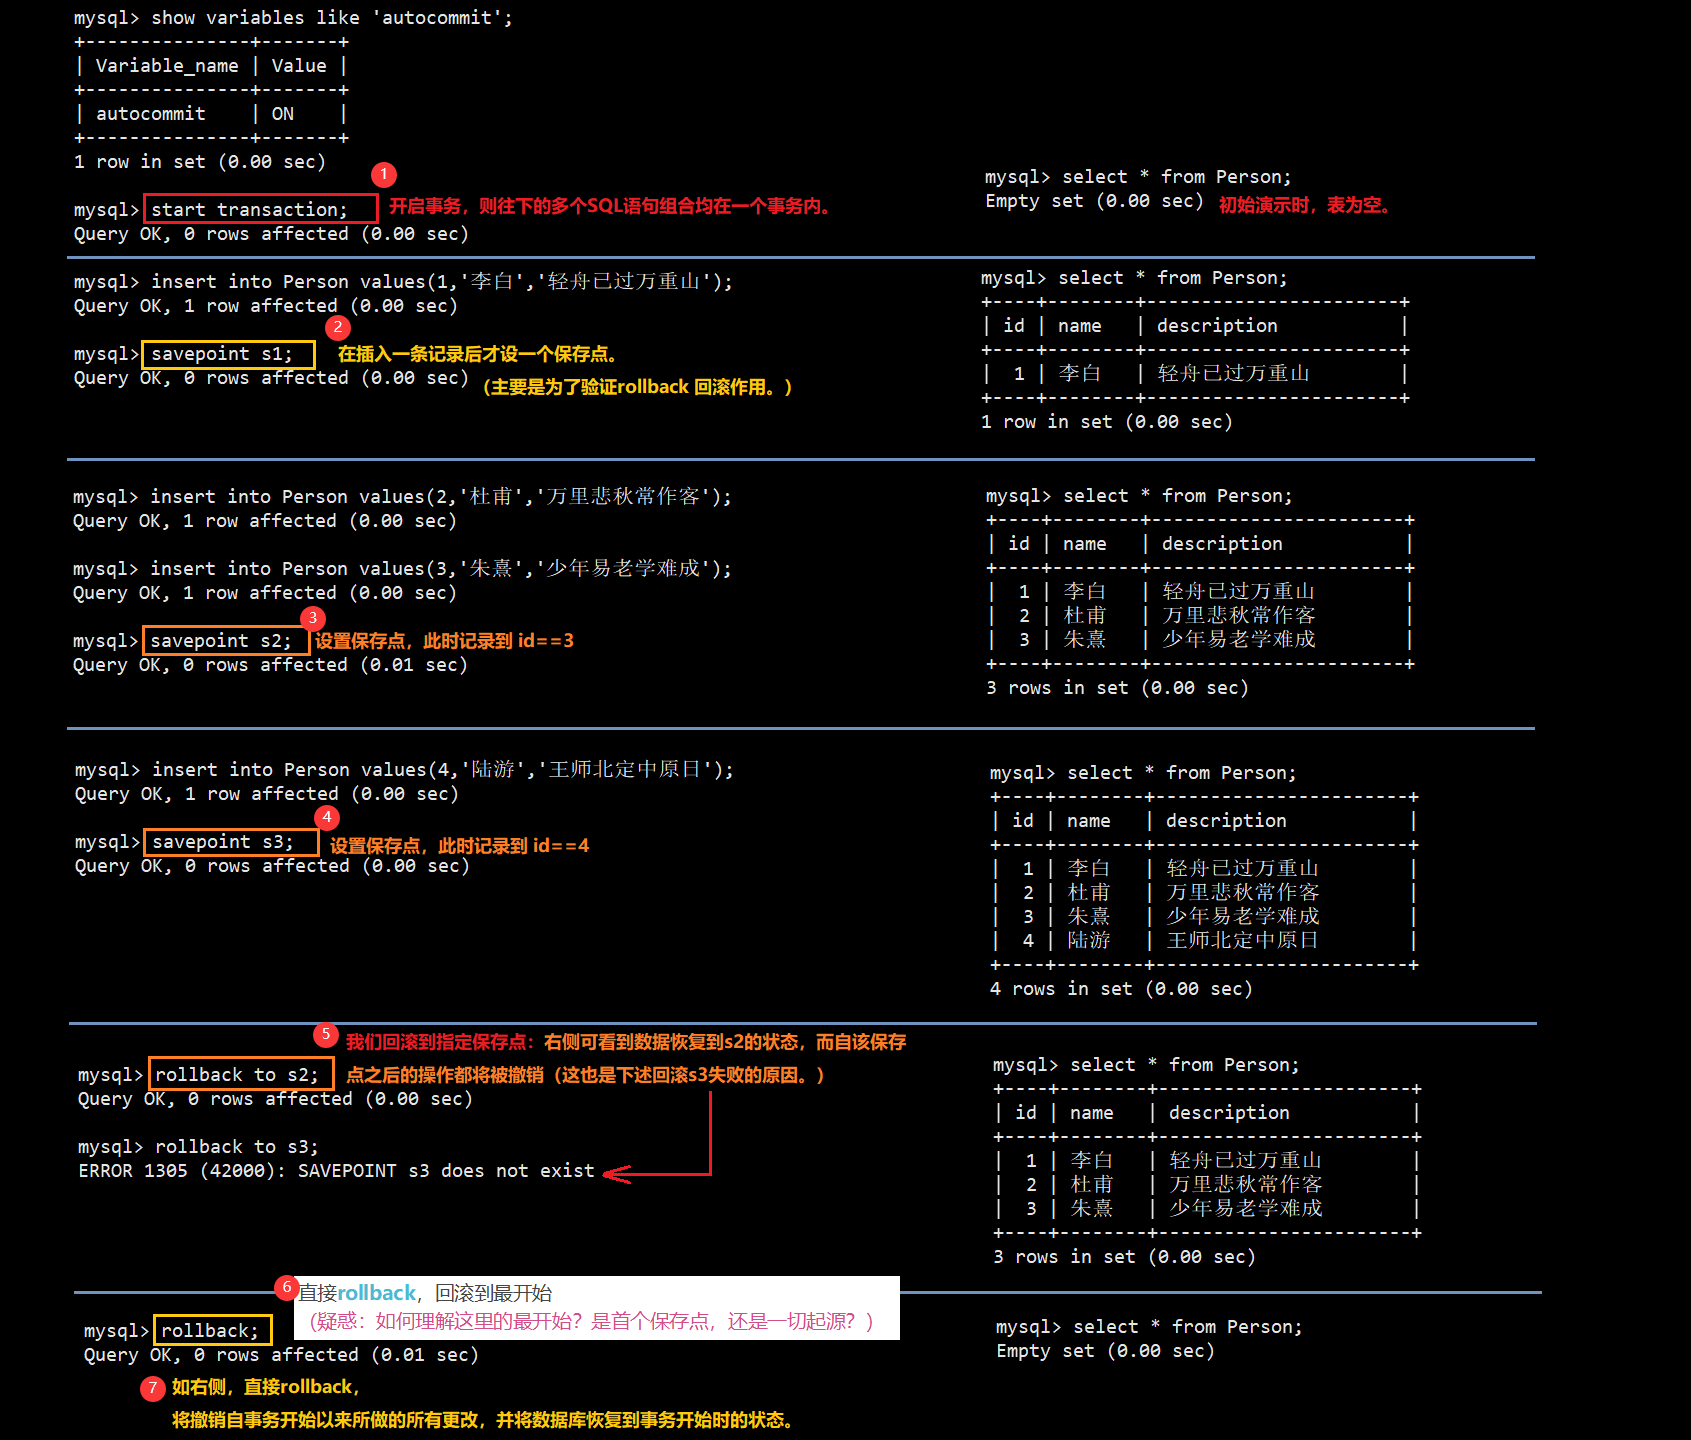Screen dimensions: 1691x1440
Task: Click the 'show variables like 'autocommit';' command
Action: 332,17
